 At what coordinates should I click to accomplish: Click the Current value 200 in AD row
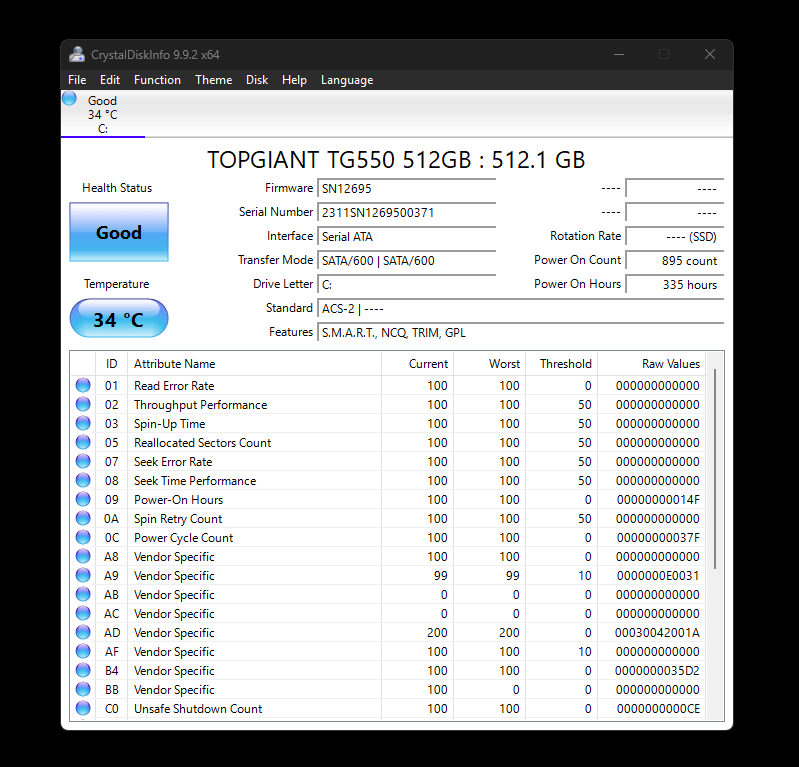[x=437, y=633]
